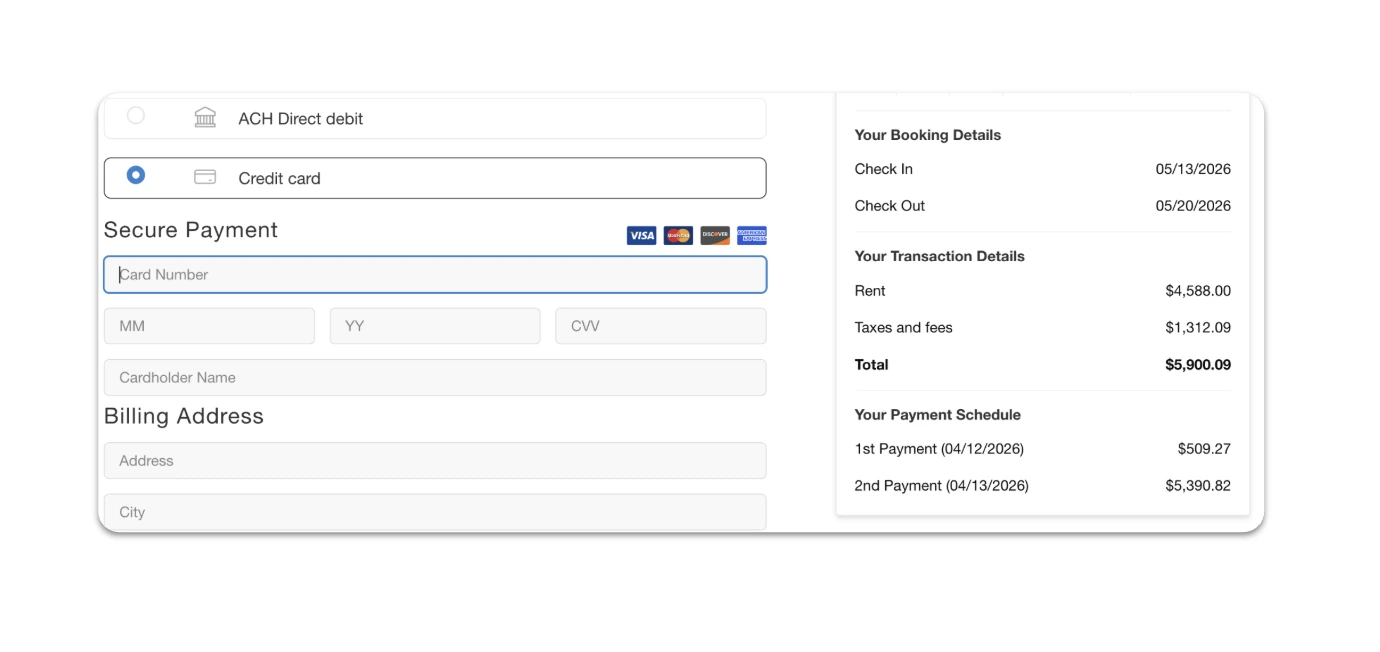The width and height of the screenshot is (1380, 652).
Task: Click the City input field
Action: [435, 511]
